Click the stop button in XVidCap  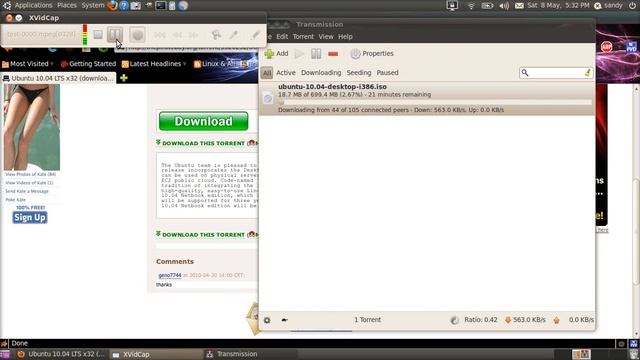[98, 35]
